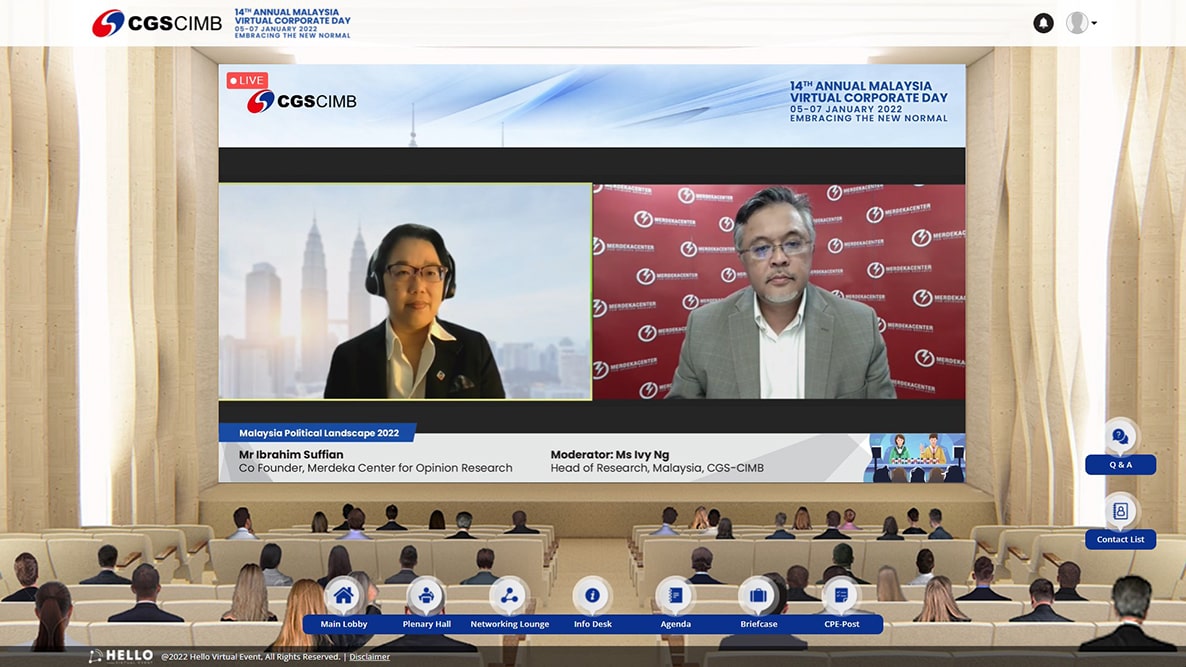Click the 'Mr Ibrahim Suffian' speaker name
The image size is (1186, 667).
pyautogui.click(x=291, y=454)
